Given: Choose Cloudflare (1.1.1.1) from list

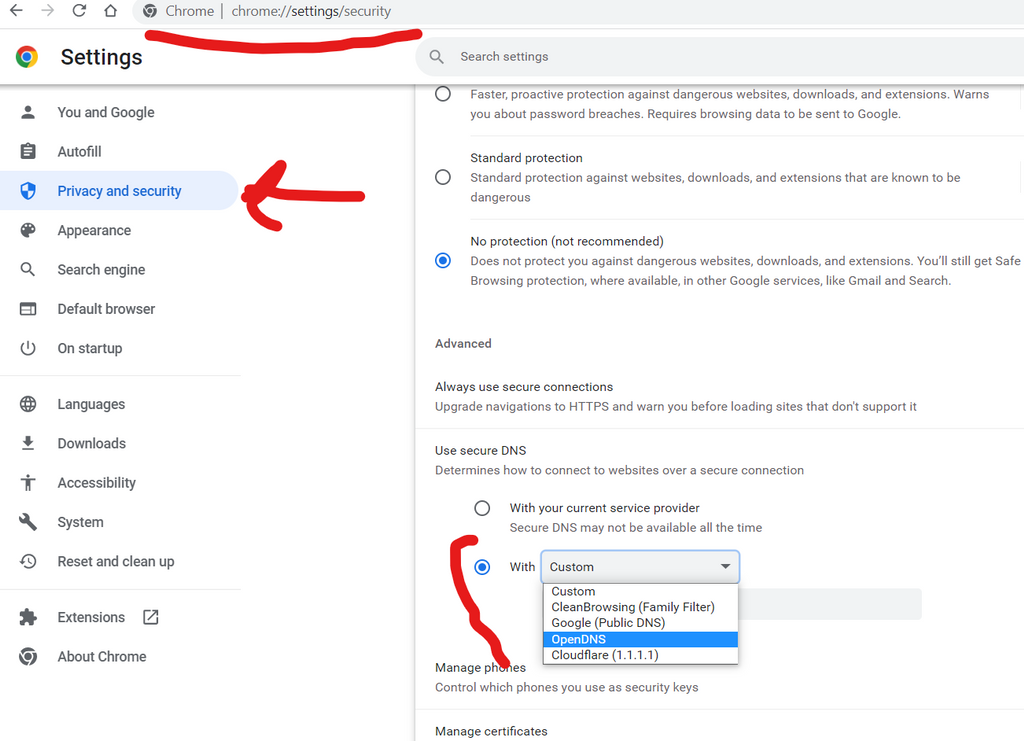Looking at the screenshot, I should click(x=640, y=655).
